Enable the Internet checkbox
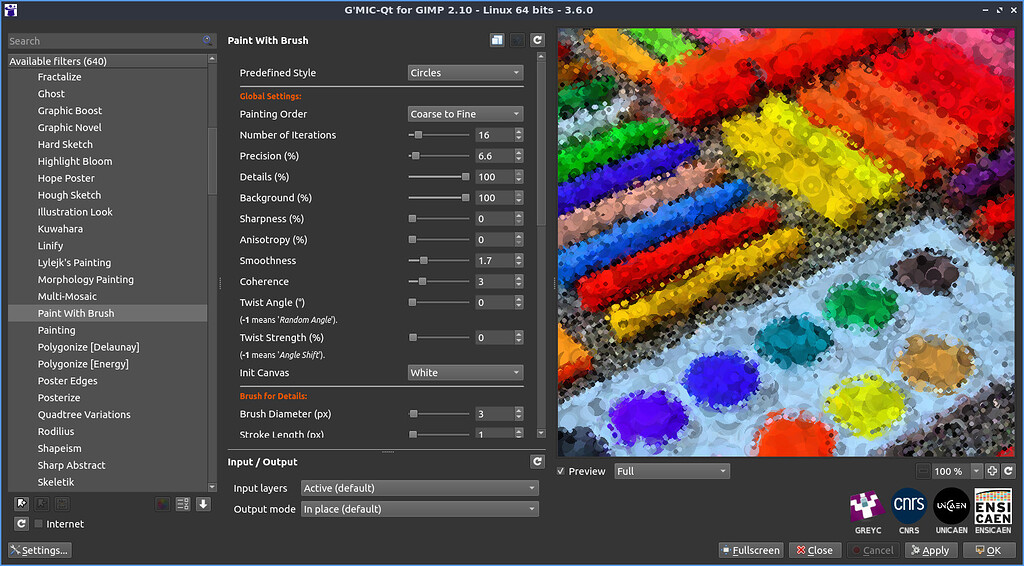This screenshot has height=566, width=1024. [x=39, y=524]
